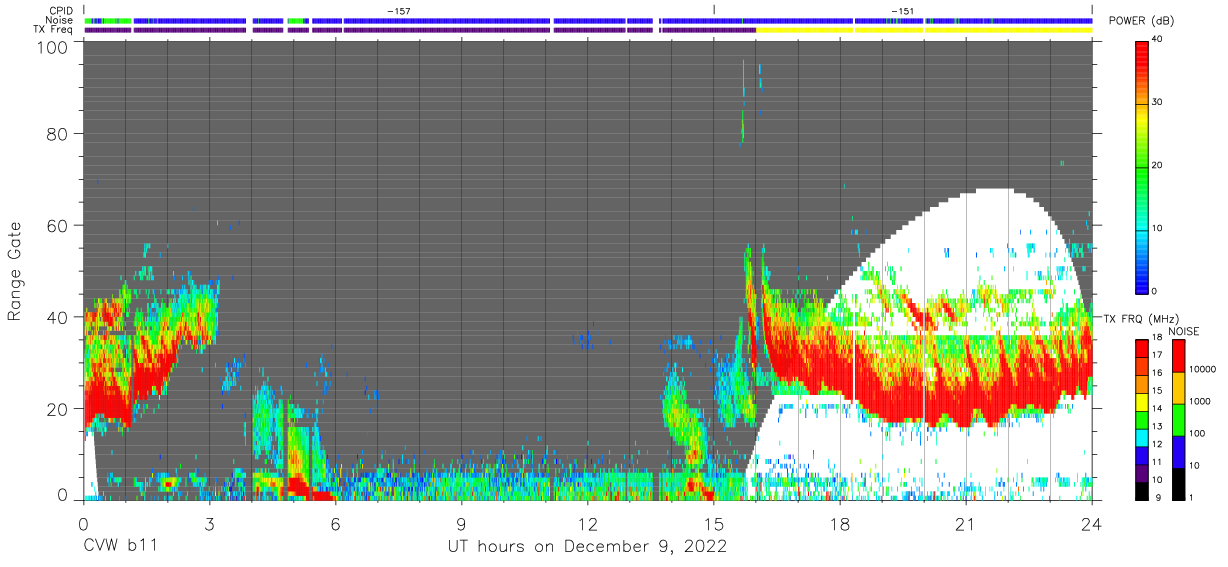Click the red top segment of NOISE color bar
This screenshot has width=1228, height=567.
click(x=1179, y=356)
